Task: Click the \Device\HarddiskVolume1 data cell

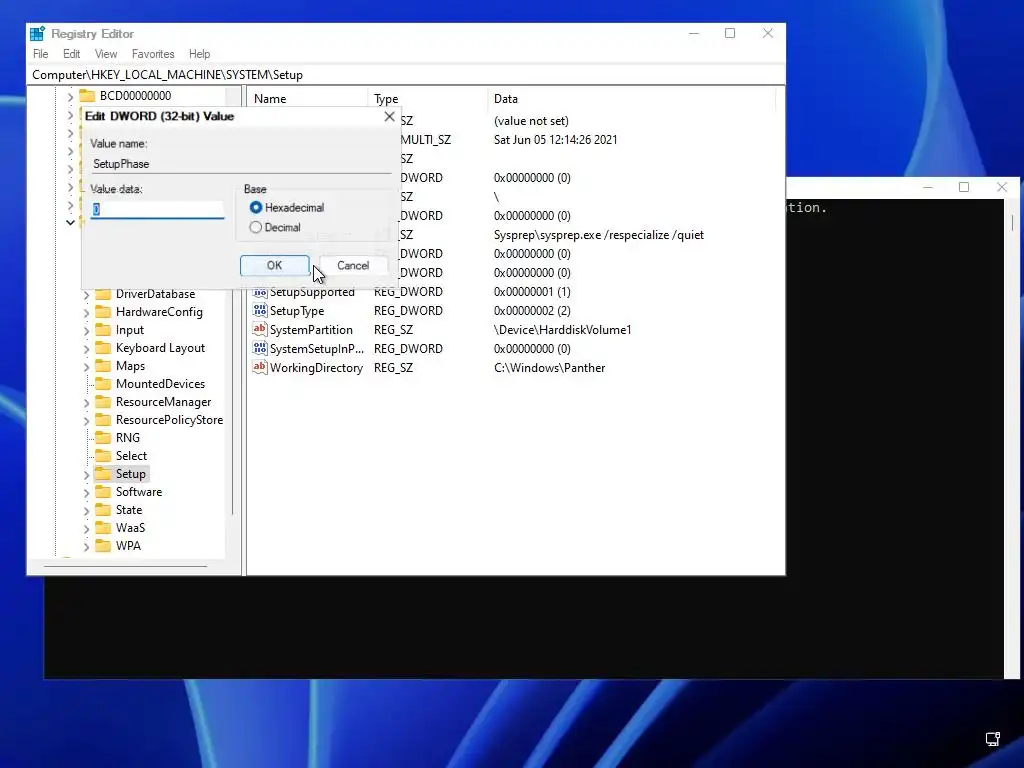Action: click(x=562, y=330)
